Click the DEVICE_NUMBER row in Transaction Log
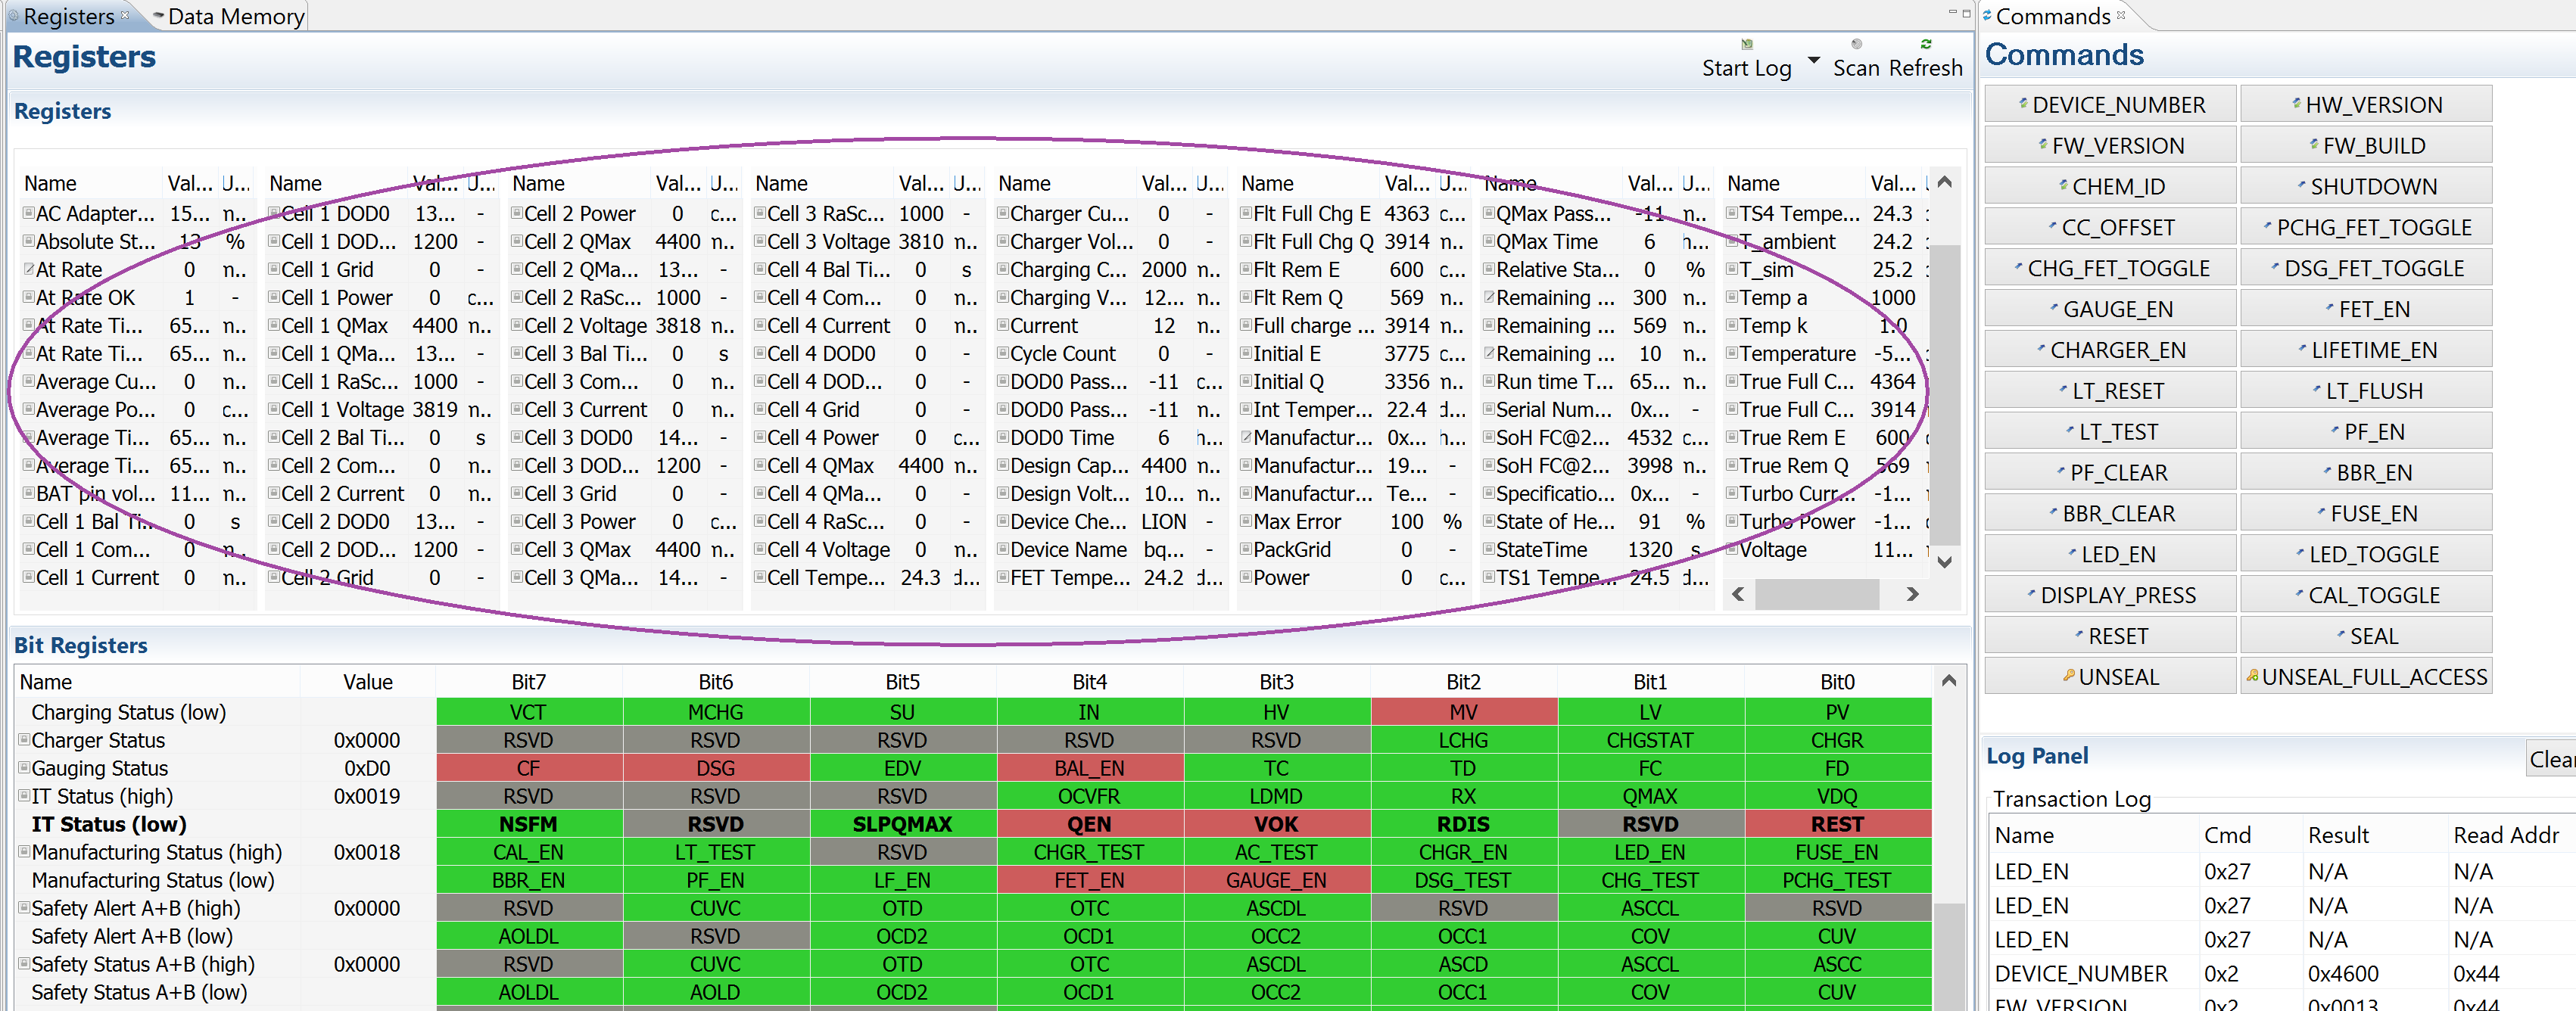Screen dimensions: 2576x1011 (2282, 973)
